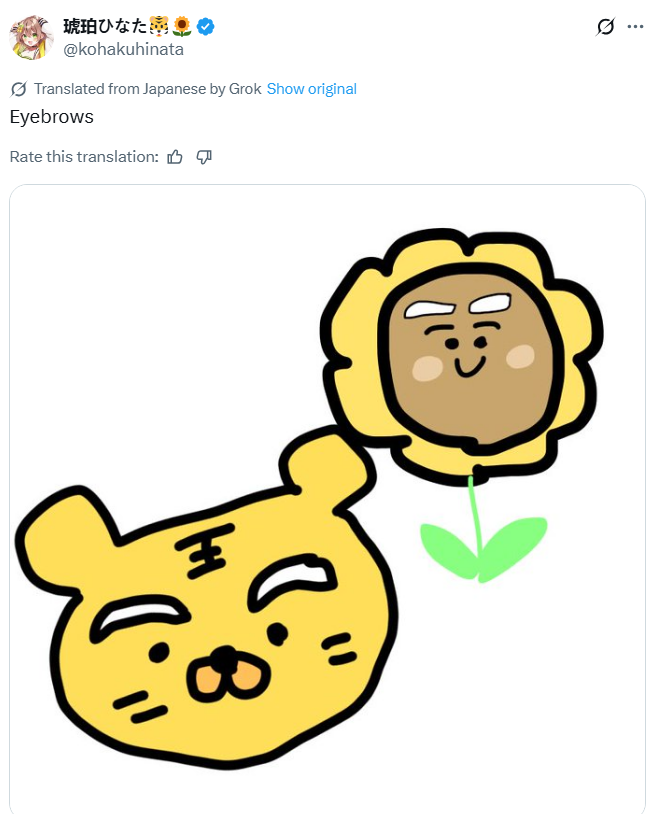
Task: Select the "Eyebrows" post text
Action: click(x=51, y=117)
